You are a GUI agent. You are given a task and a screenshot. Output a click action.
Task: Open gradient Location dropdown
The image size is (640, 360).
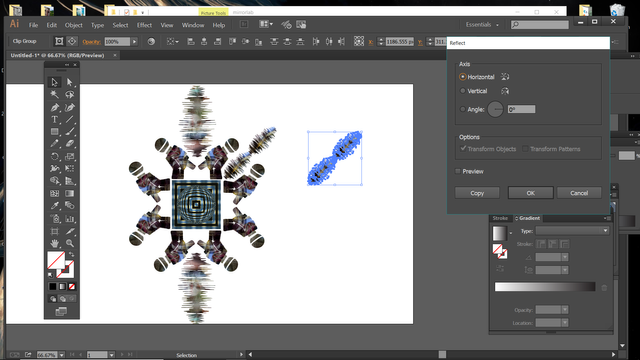(565, 323)
